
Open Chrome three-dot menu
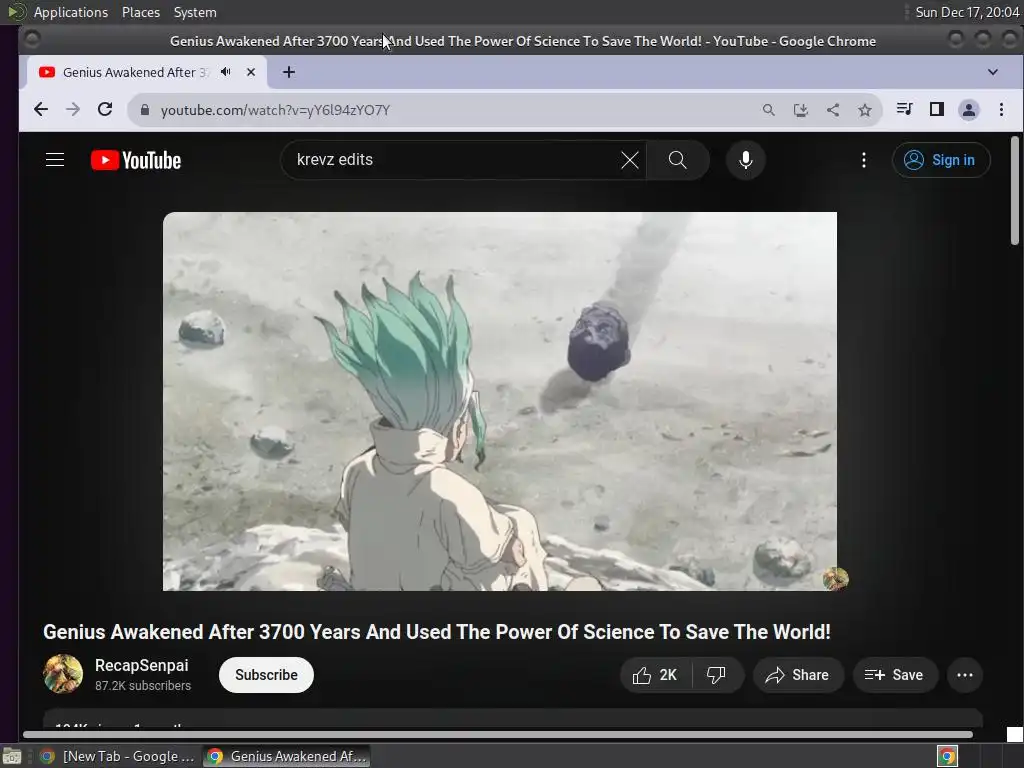tap(1001, 110)
